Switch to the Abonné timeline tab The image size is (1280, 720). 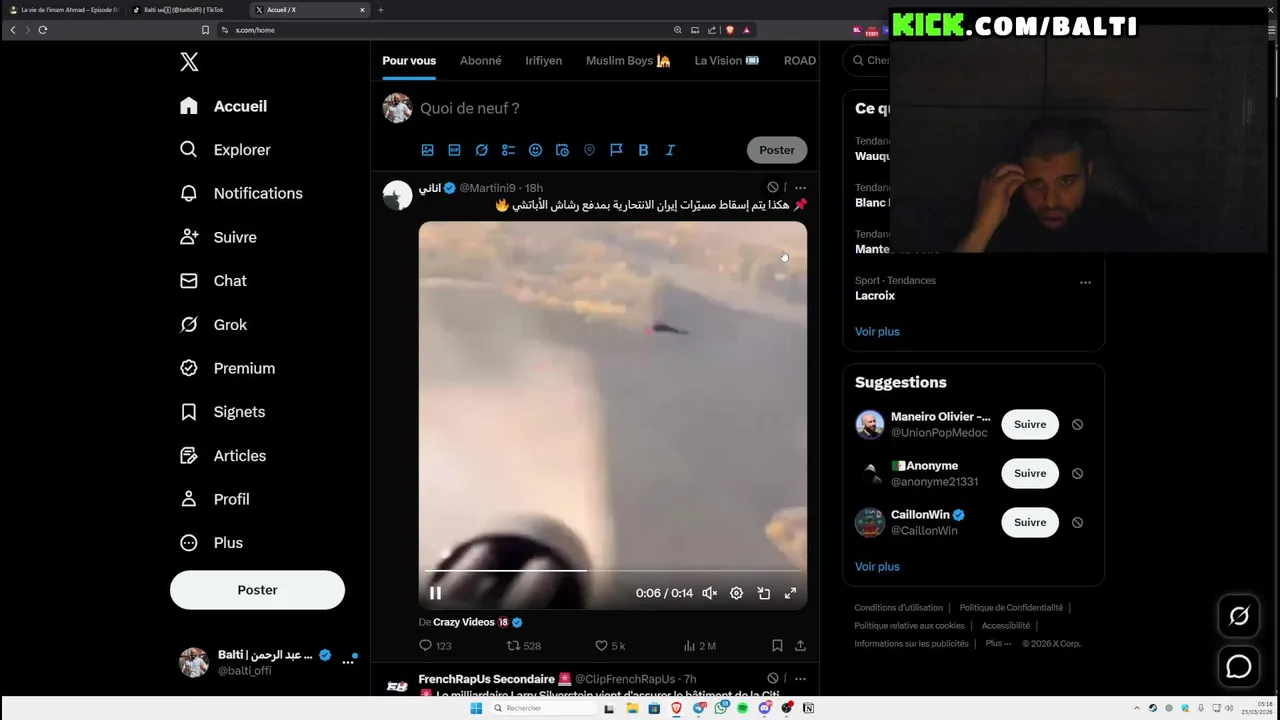(x=481, y=60)
